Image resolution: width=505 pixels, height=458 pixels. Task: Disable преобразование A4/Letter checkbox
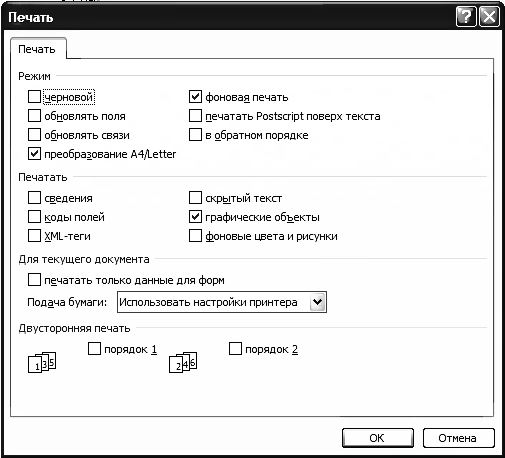(x=34, y=154)
